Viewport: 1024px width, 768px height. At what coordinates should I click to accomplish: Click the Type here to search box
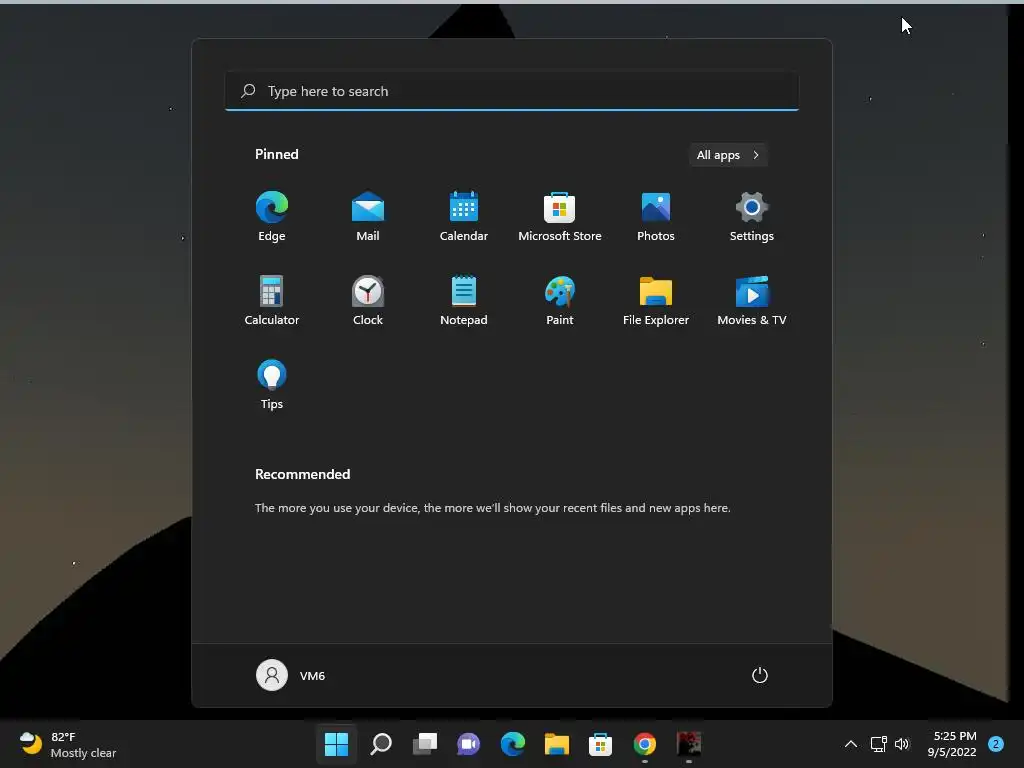pyautogui.click(x=512, y=91)
